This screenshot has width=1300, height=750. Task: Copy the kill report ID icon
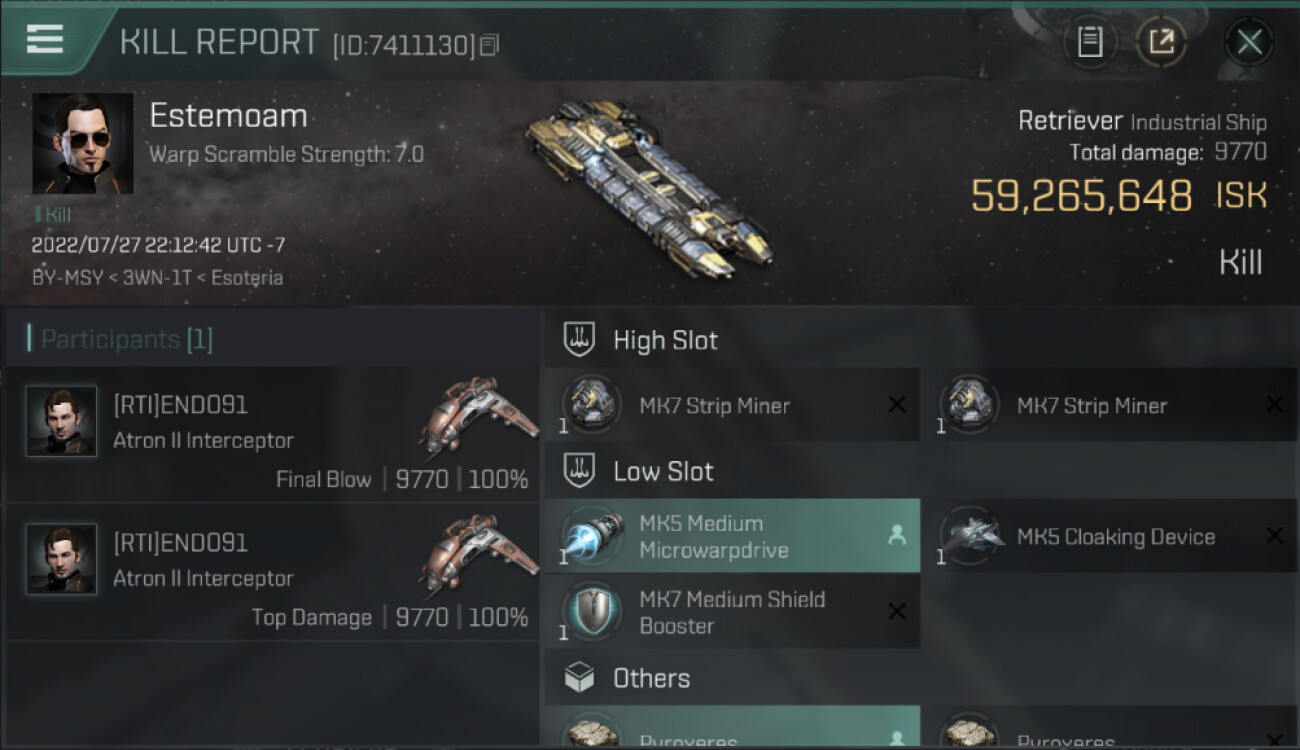[489, 45]
